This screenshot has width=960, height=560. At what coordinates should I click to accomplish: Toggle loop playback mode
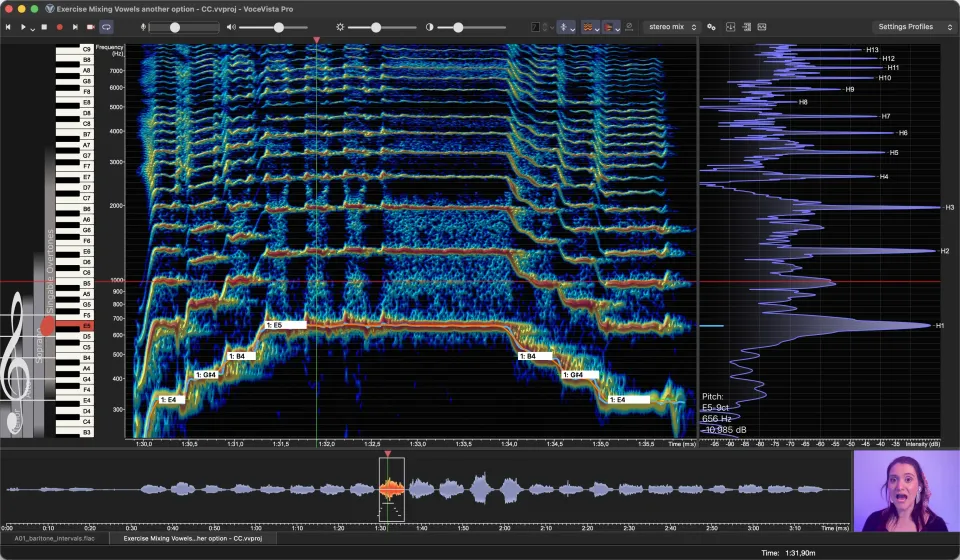107,27
